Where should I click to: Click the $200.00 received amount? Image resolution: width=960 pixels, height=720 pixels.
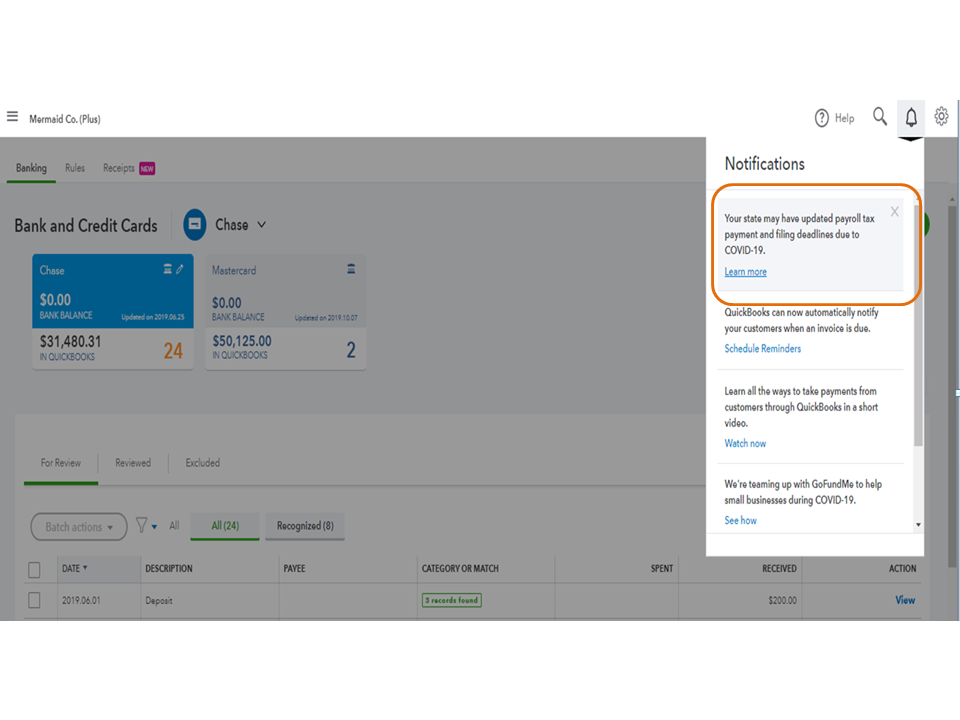(782, 601)
